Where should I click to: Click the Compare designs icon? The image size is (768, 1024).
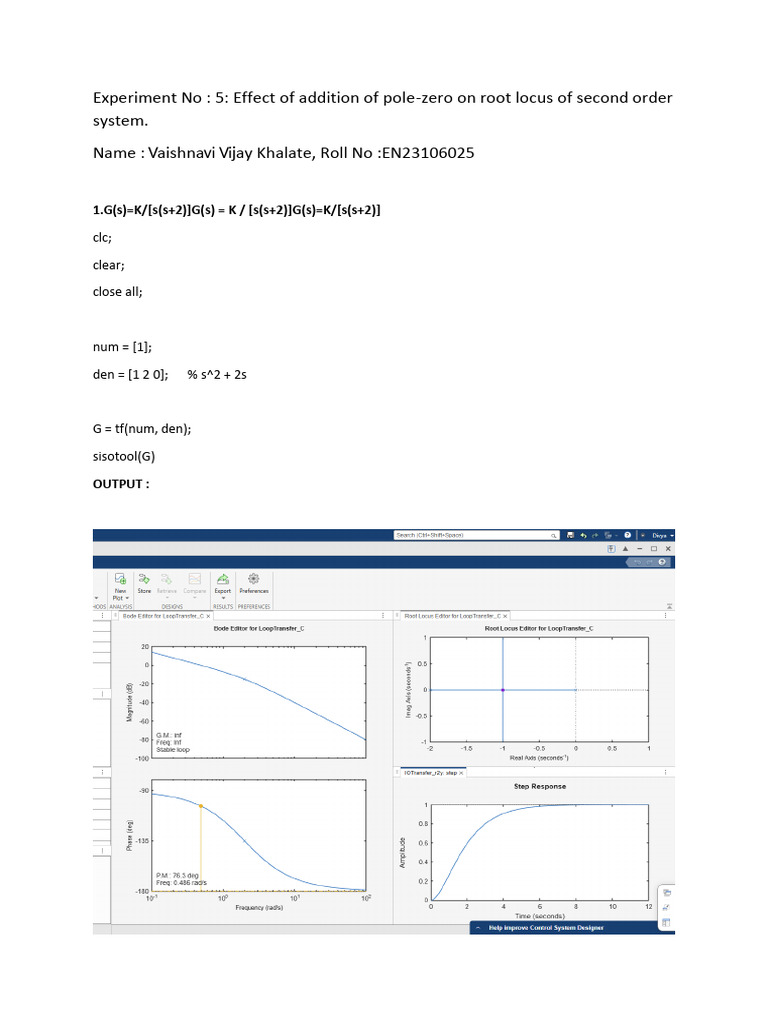[195, 579]
